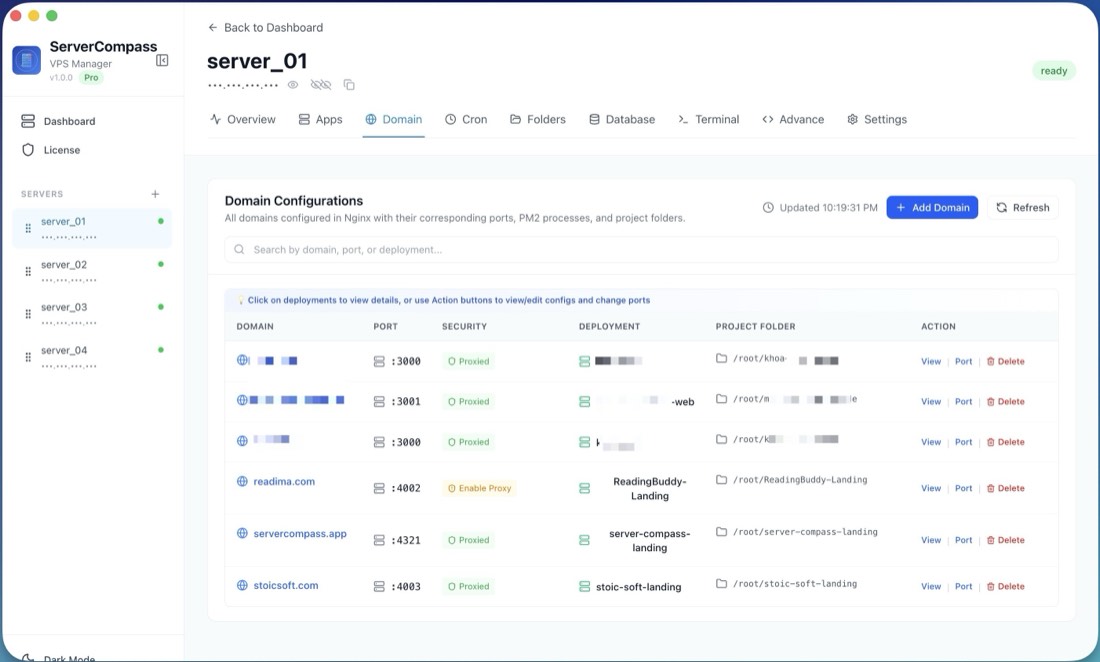1100x662 pixels.
Task: Refresh the domain configurations
Action: point(1022,208)
